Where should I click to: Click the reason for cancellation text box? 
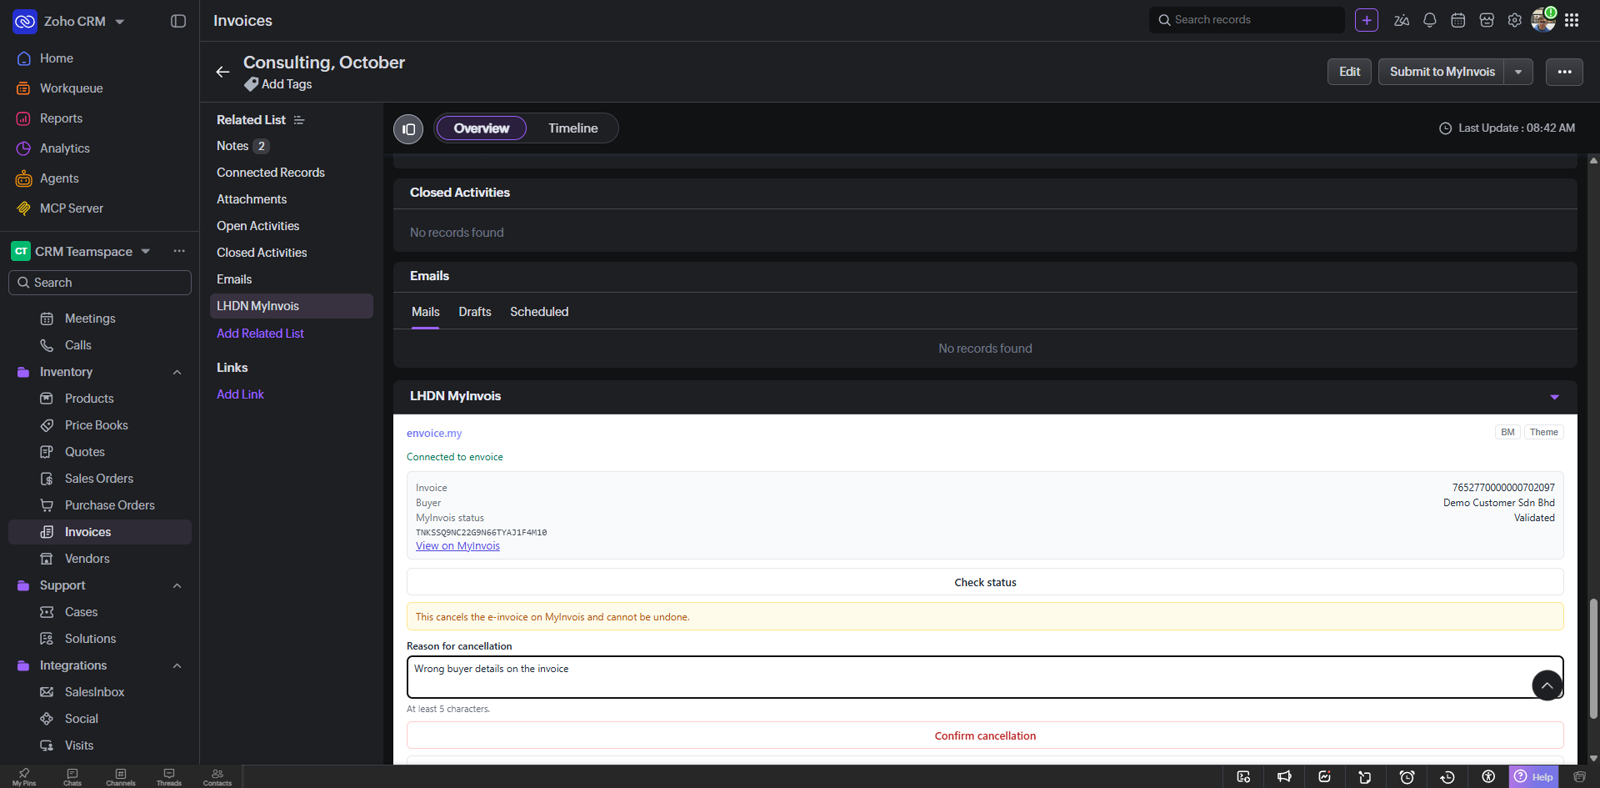pyautogui.click(x=985, y=677)
